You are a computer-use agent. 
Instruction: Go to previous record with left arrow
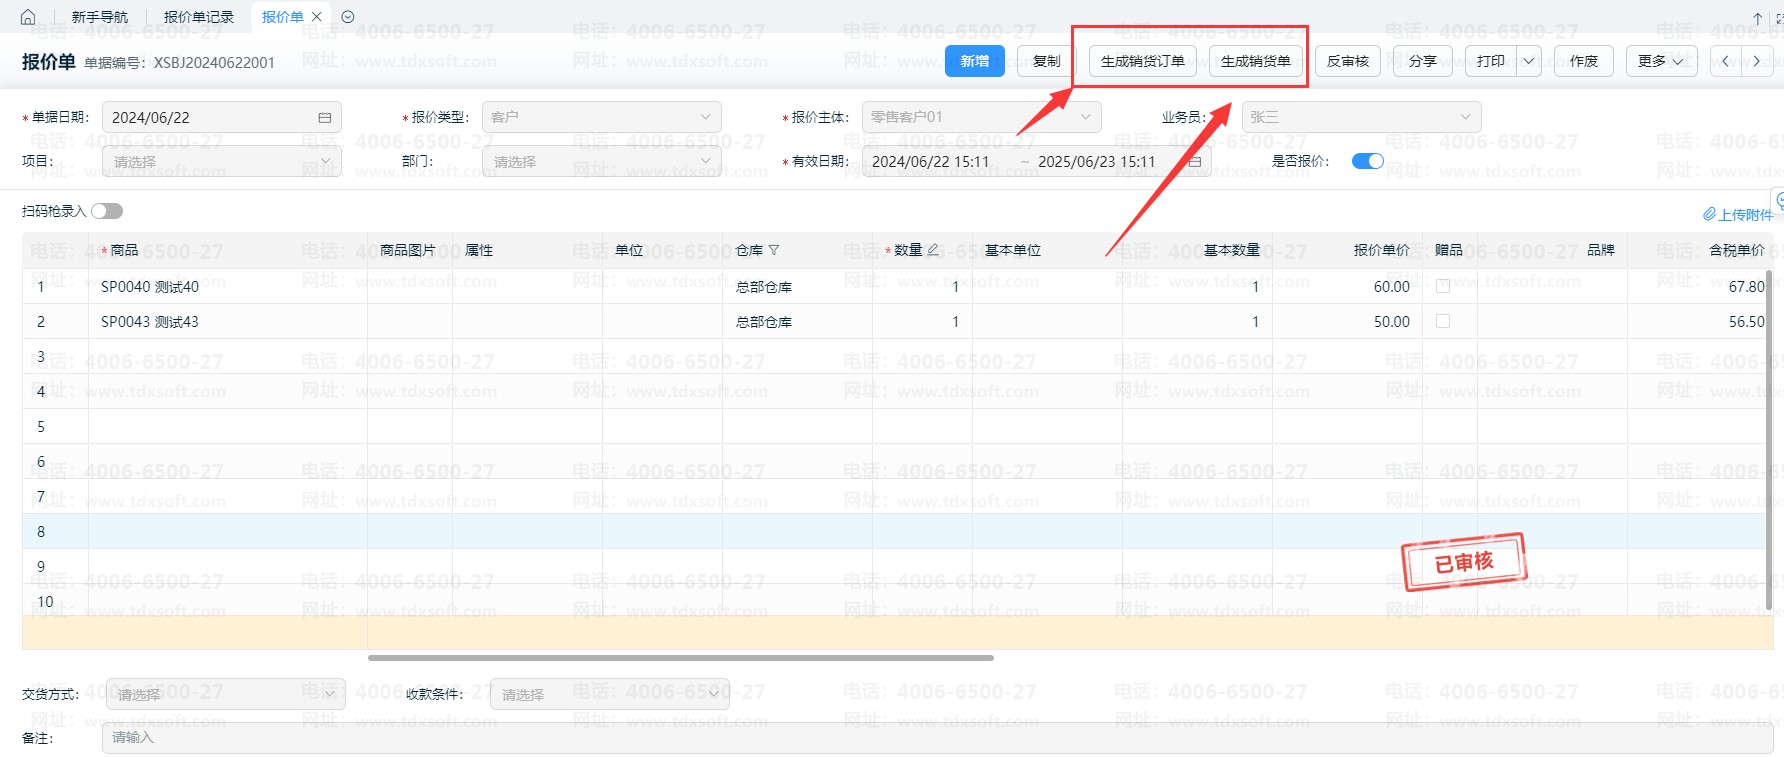coord(1725,61)
